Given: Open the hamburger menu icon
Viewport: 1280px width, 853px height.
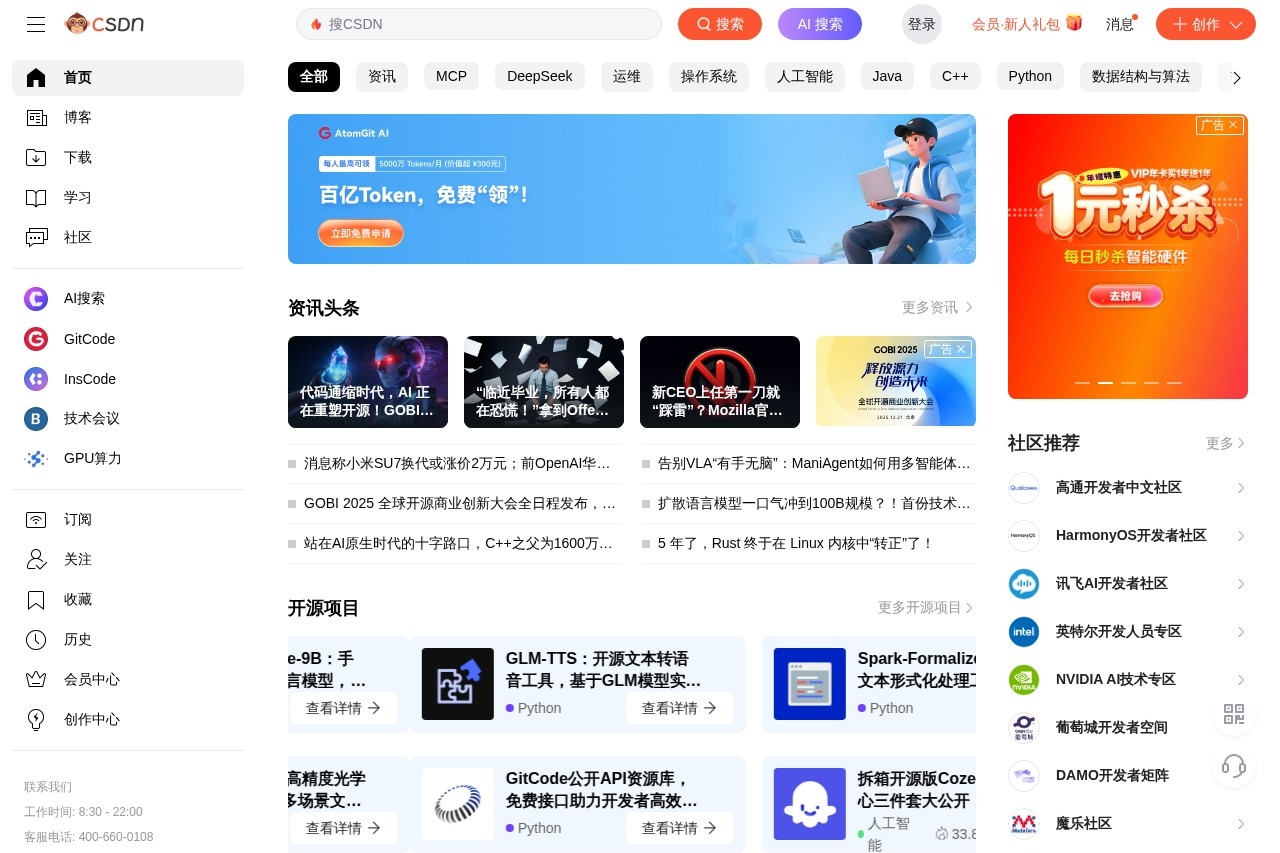Looking at the screenshot, I should 36,24.
